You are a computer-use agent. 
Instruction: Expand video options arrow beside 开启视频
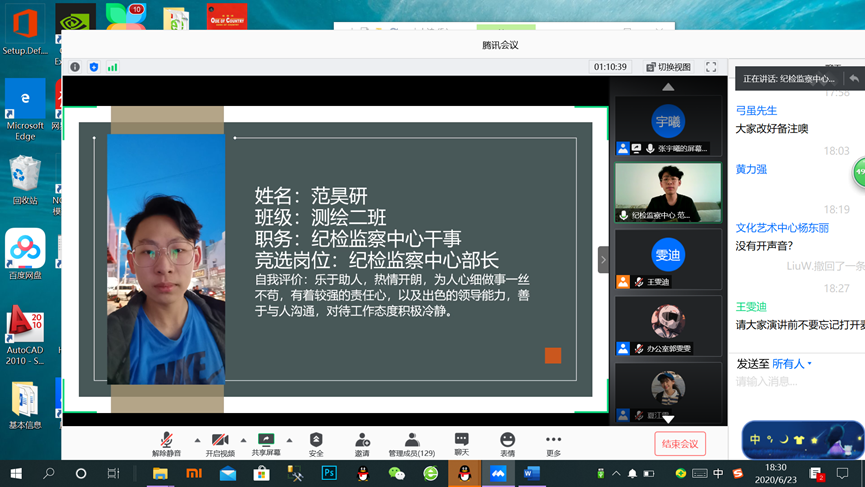point(243,440)
